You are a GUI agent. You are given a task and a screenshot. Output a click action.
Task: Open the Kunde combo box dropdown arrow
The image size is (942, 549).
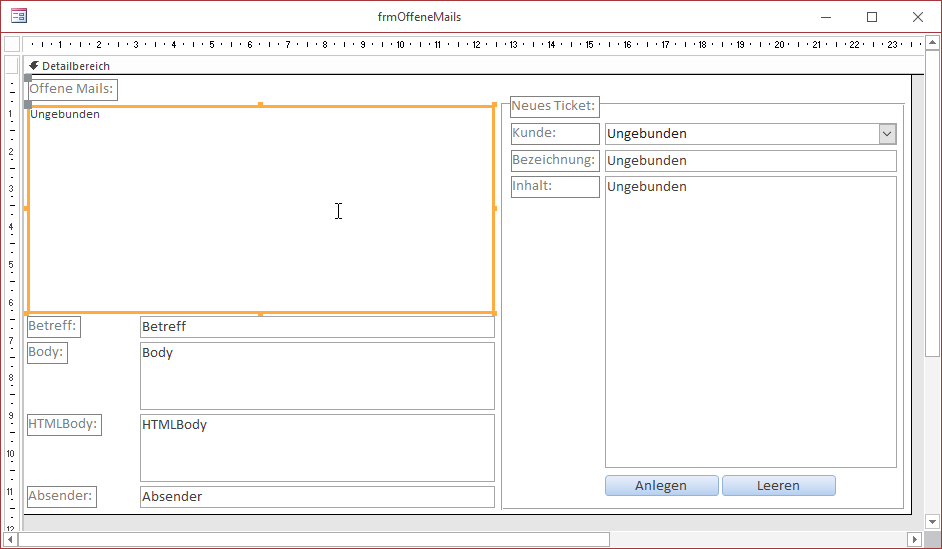pos(886,134)
